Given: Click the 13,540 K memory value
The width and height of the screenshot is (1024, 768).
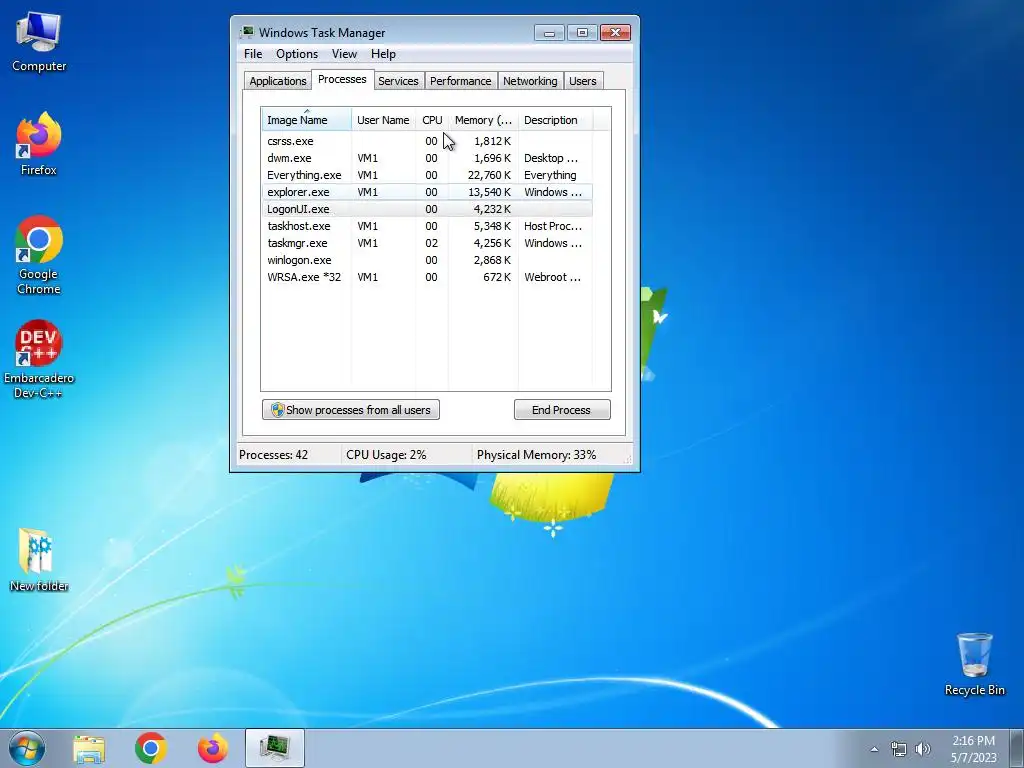Looking at the screenshot, I should [x=489, y=192].
